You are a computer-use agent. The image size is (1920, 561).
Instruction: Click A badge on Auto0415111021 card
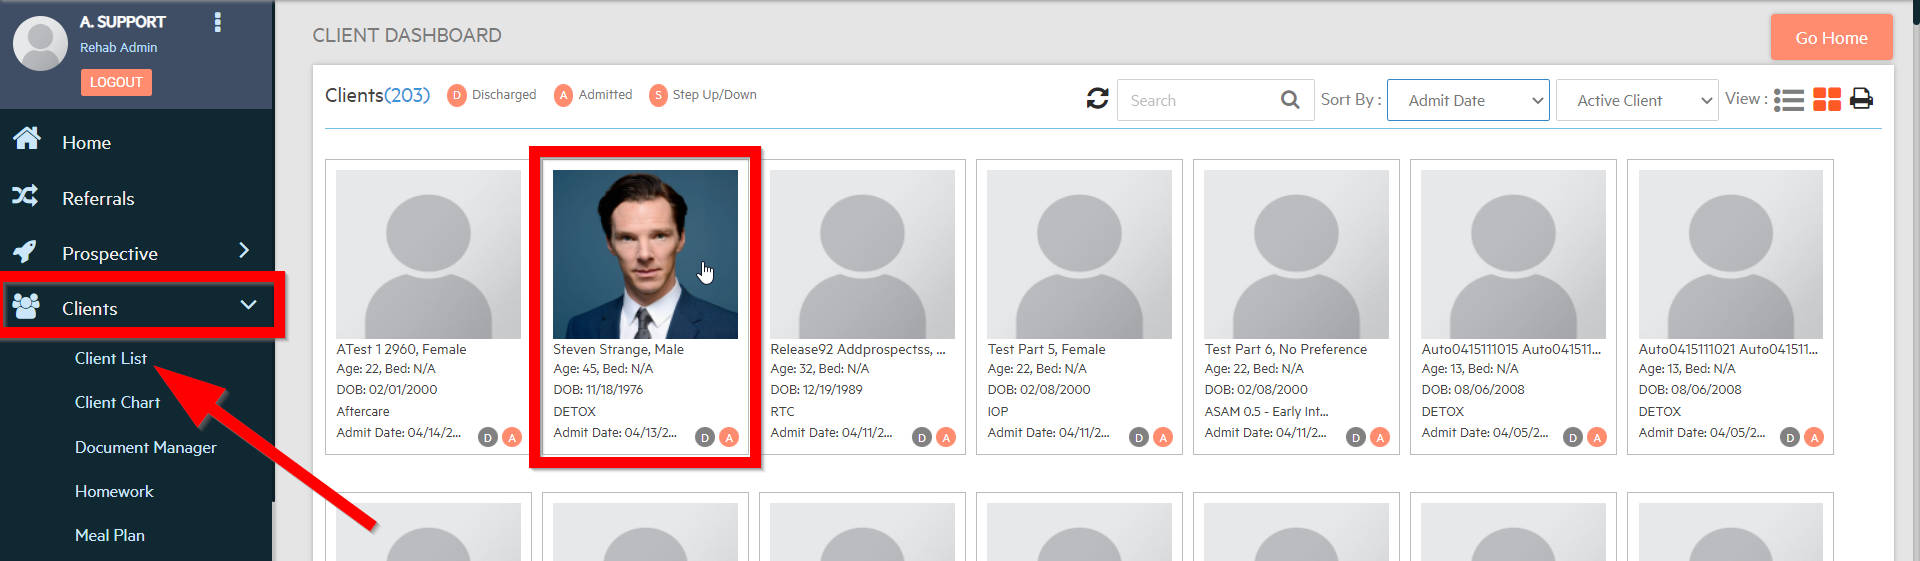1814,437
